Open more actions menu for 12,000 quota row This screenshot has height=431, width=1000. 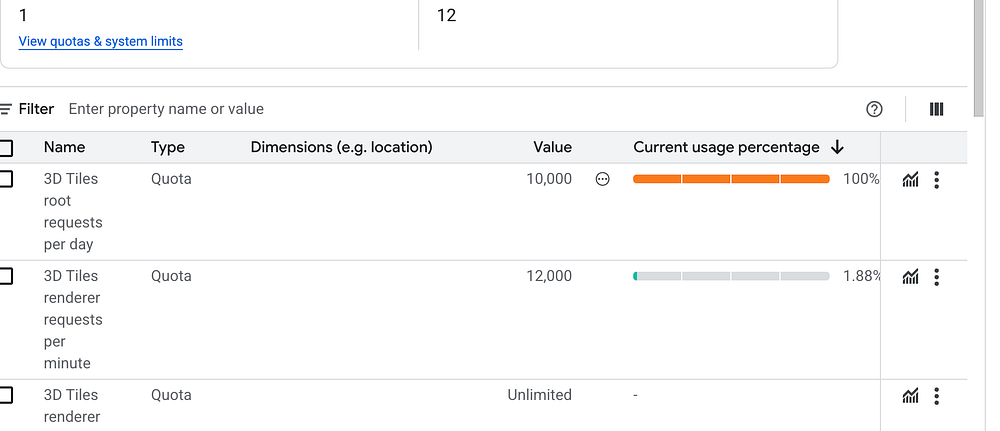pyautogui.click(x=936, y=277)
